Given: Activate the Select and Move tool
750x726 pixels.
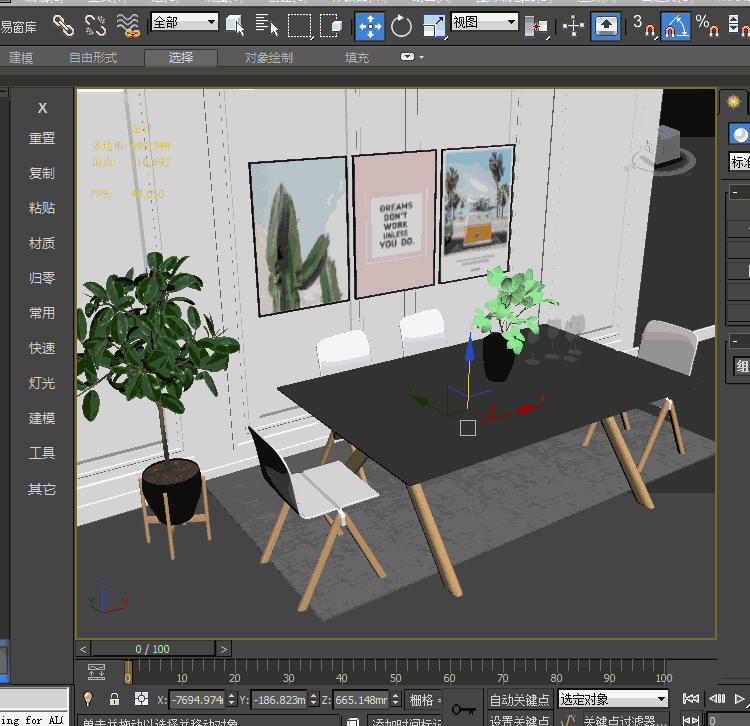Looking at the screenshot, I should (x=370, y=25).
